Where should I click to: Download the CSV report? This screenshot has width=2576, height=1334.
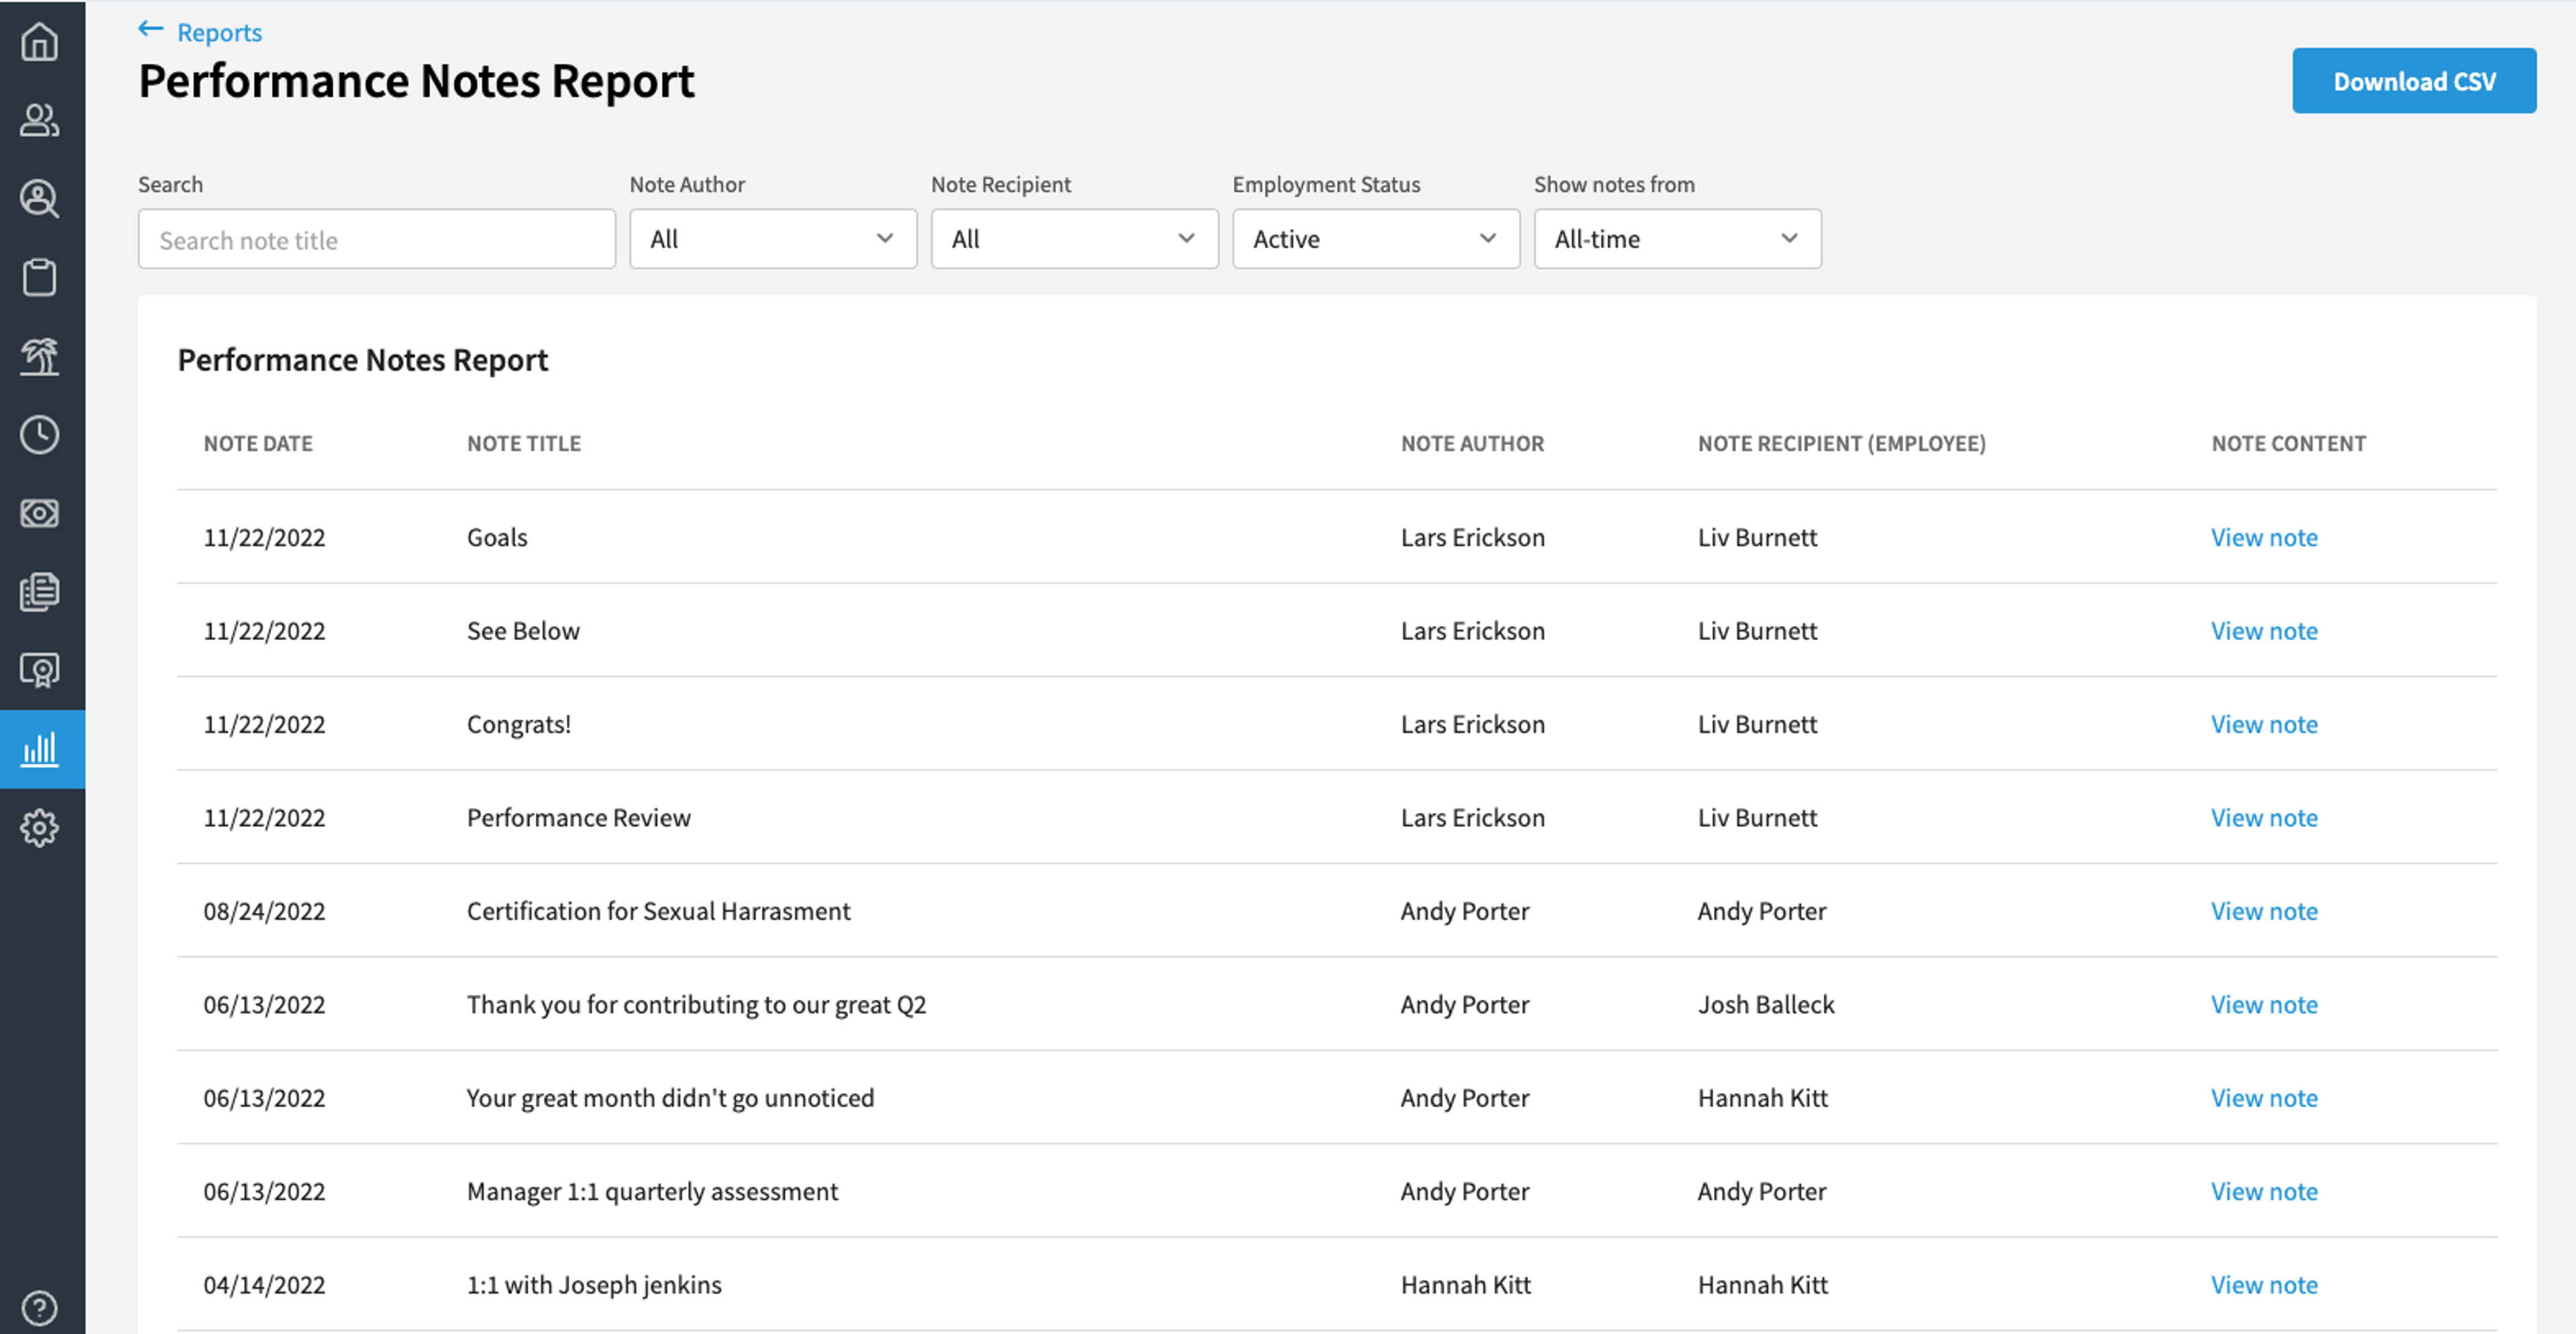(2413, 81)
